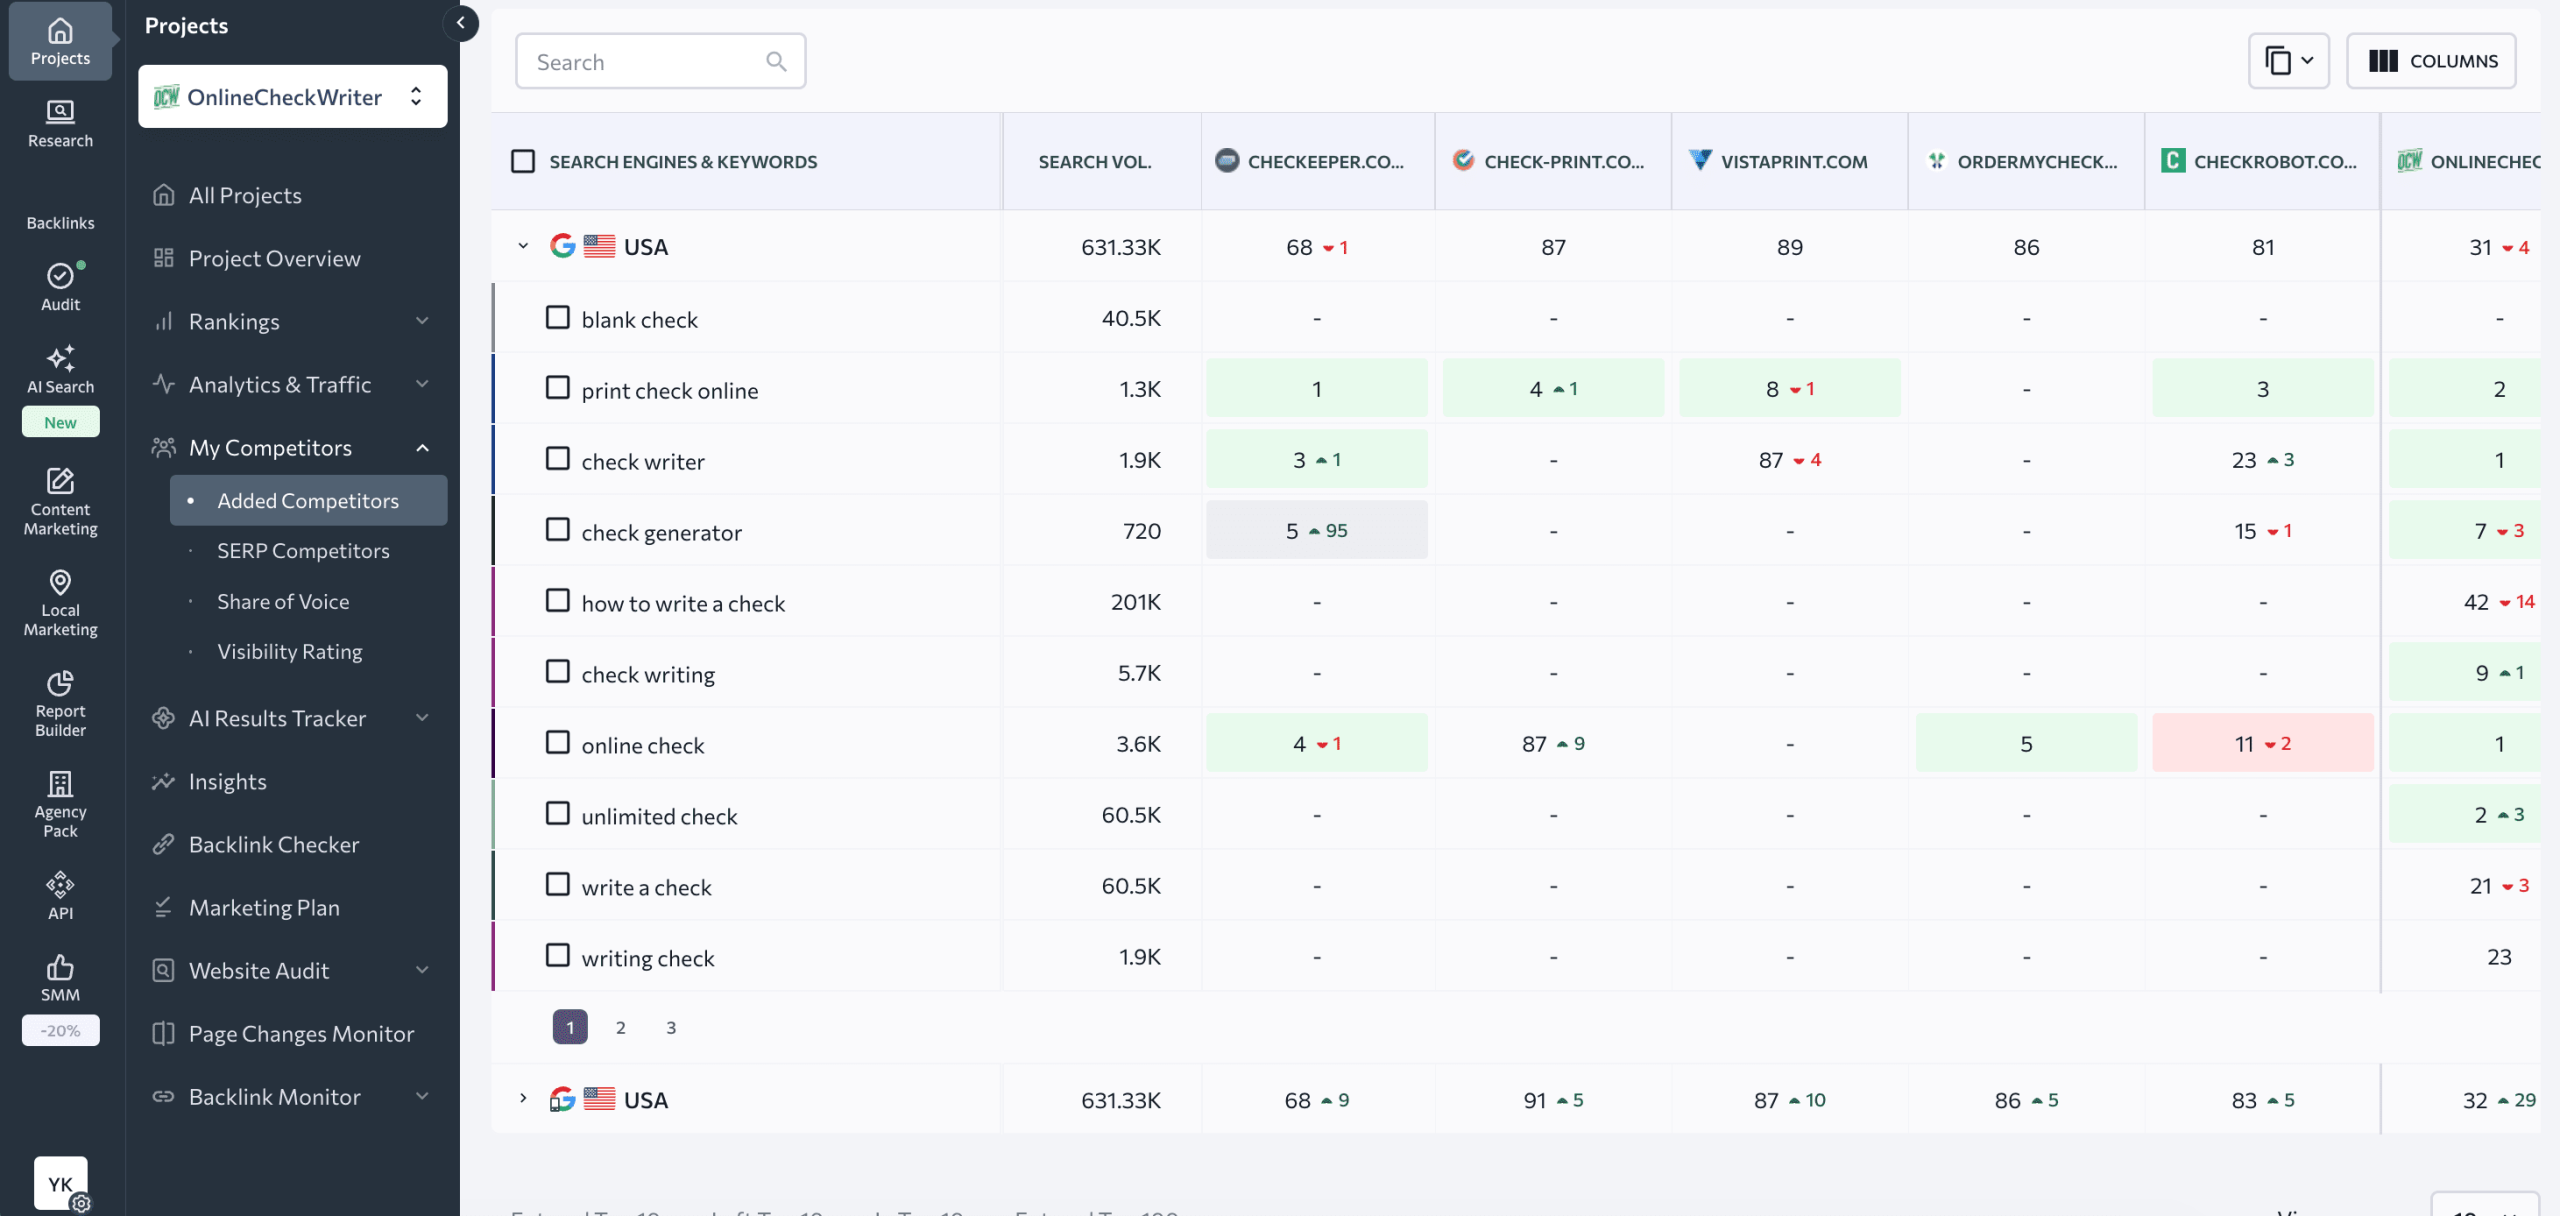The height and width of the screenshot is (1216, 2560).
Task: Expand the bottom USA mobile row
Action: coord(522,1098)
